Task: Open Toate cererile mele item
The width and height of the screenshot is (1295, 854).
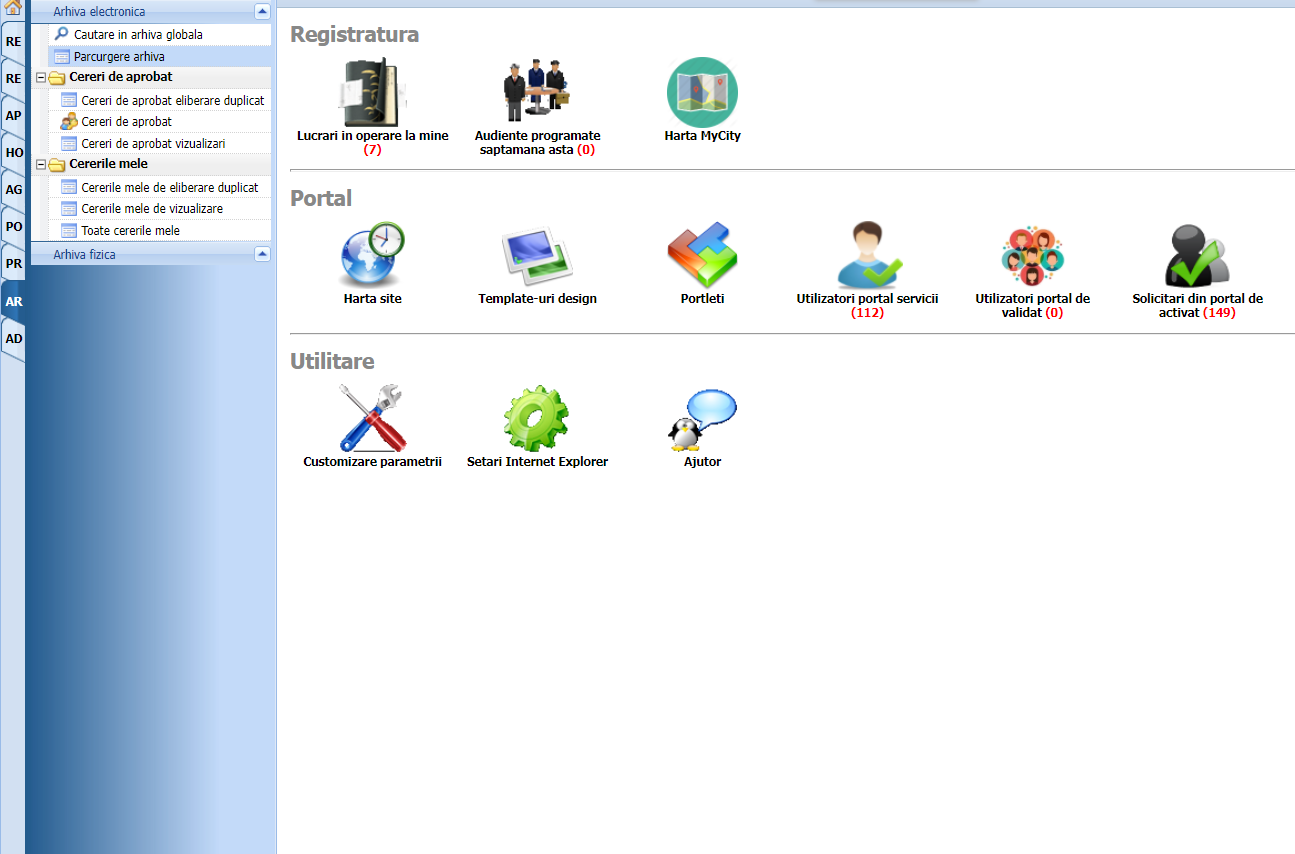Action: tap(130, 231)
